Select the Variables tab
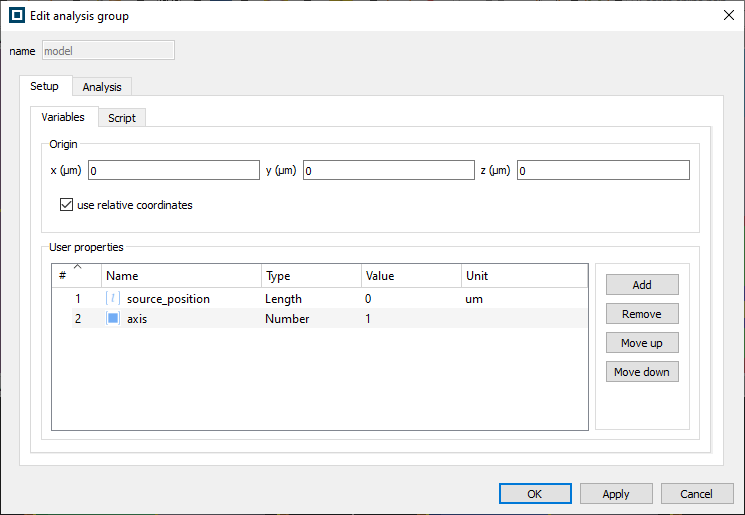 (63, 117)
